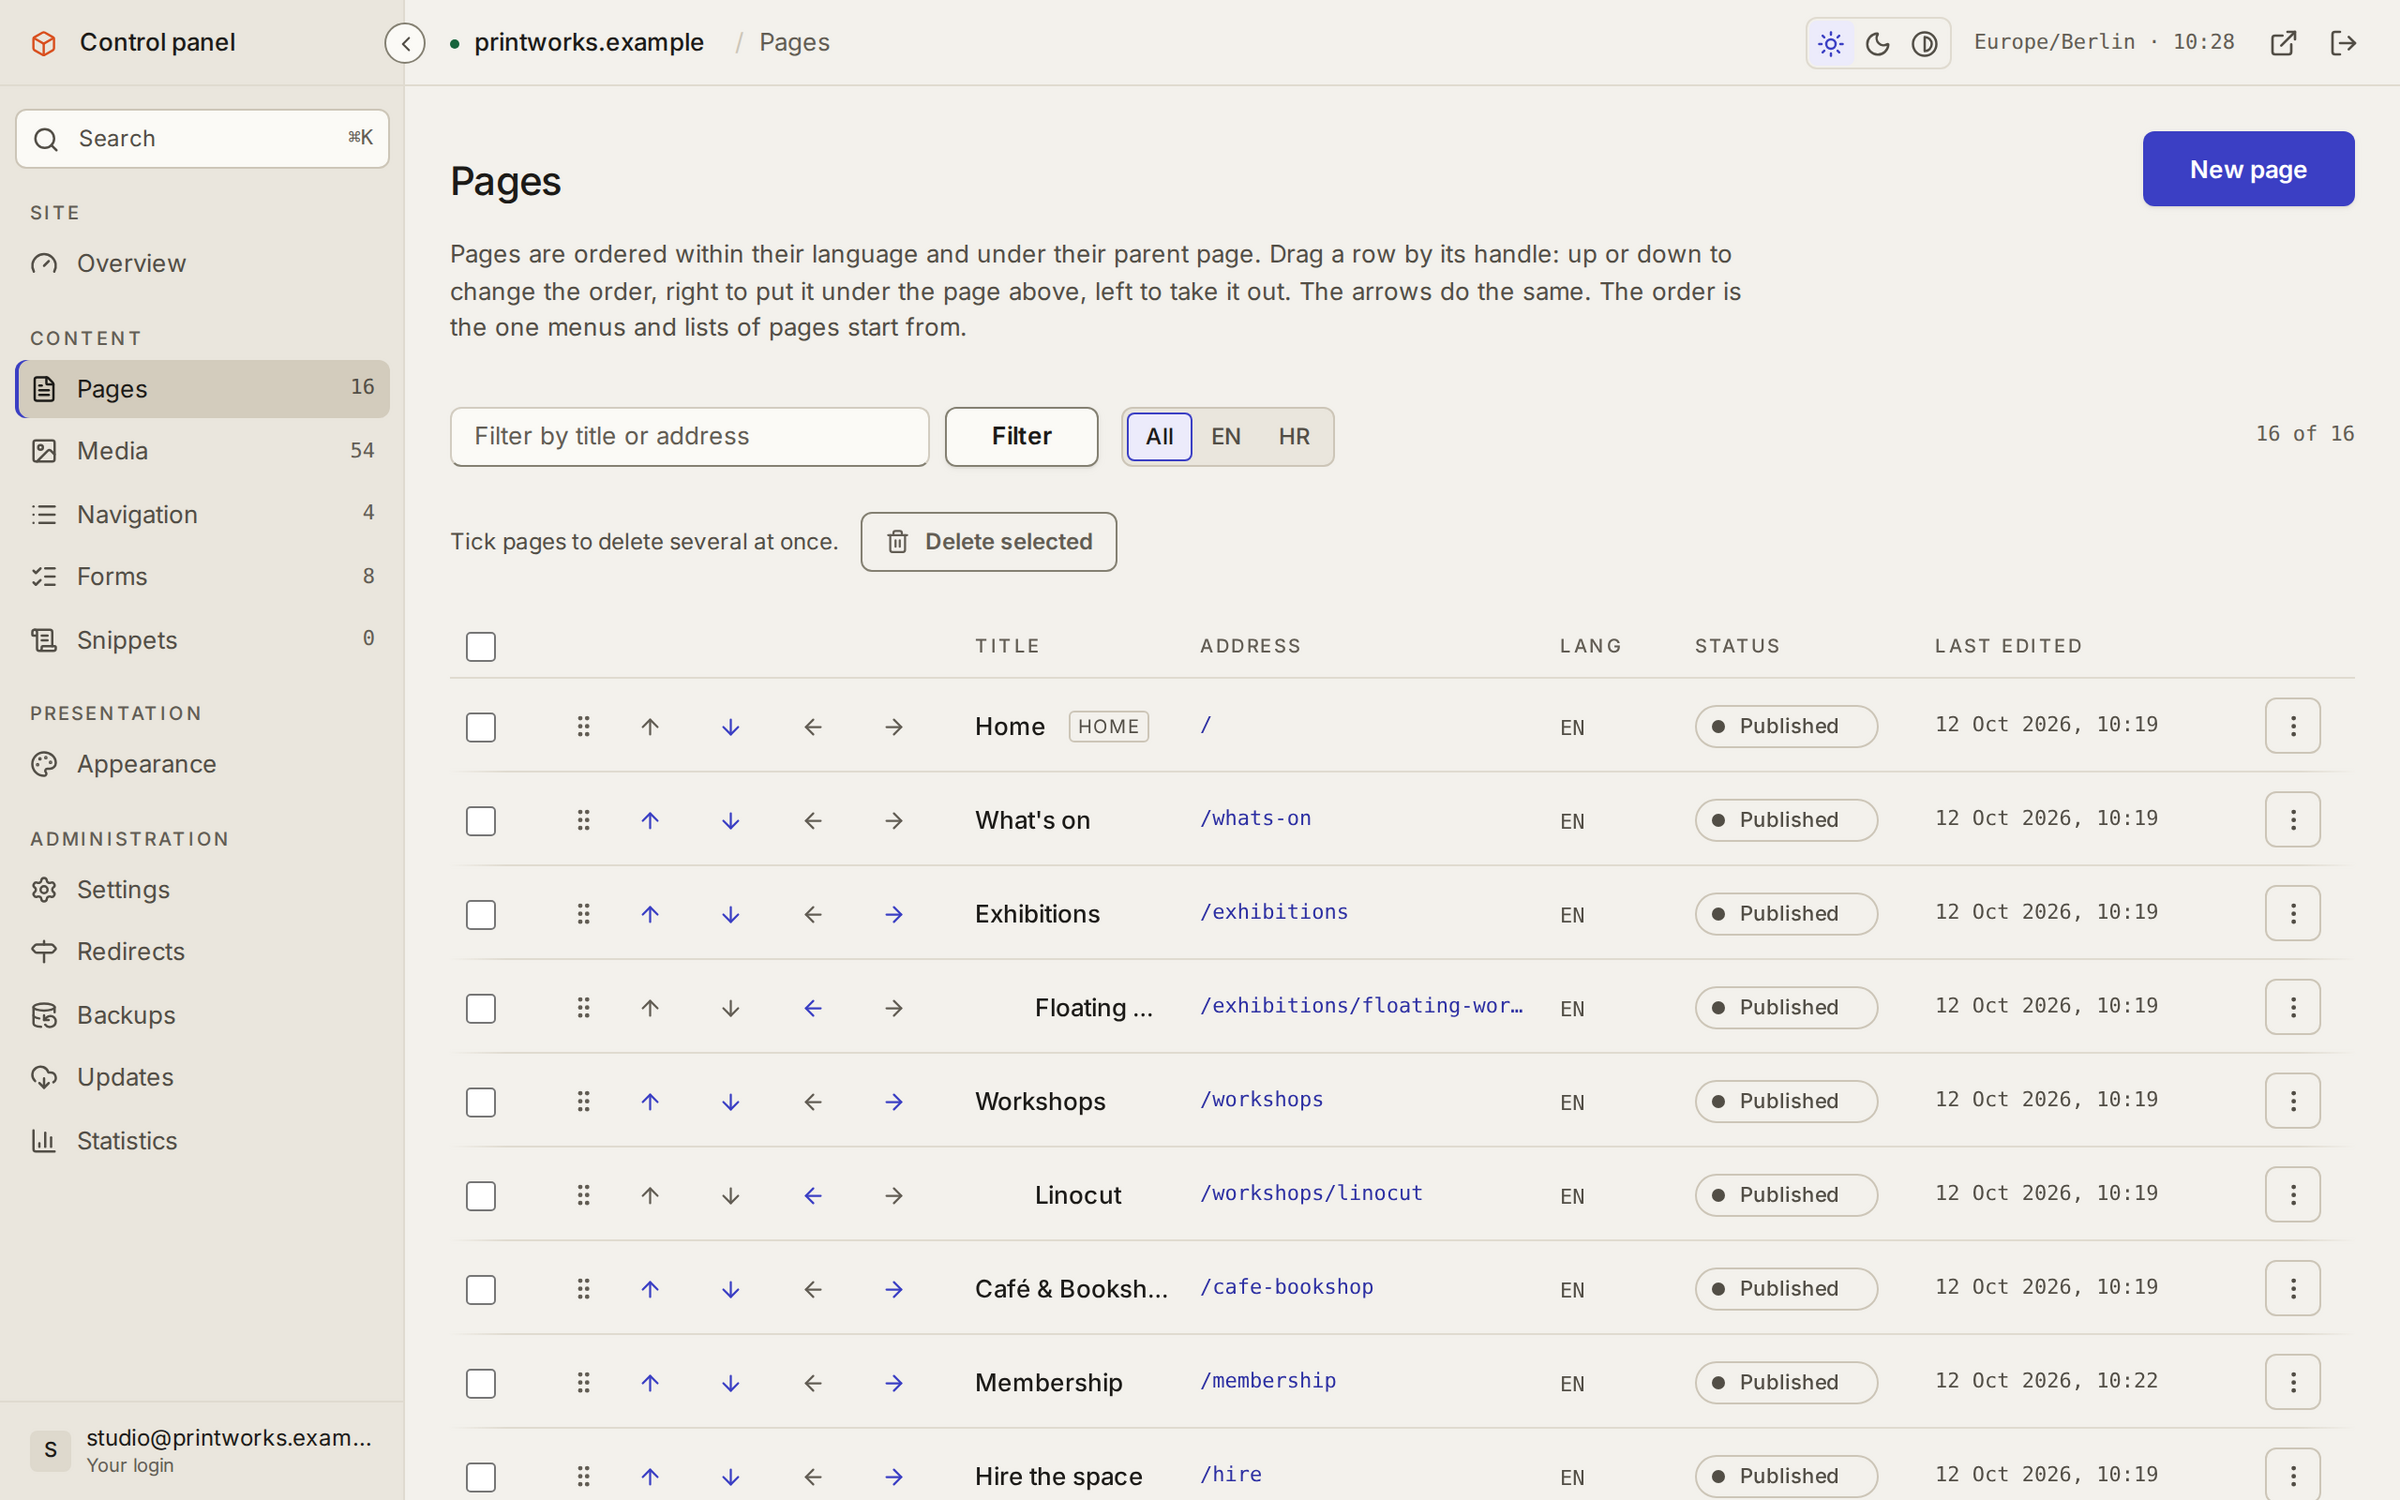This screenshot has width=2400, height=1500.
Task: Tick the select-all checkbox in header
Action: point(481,647)
